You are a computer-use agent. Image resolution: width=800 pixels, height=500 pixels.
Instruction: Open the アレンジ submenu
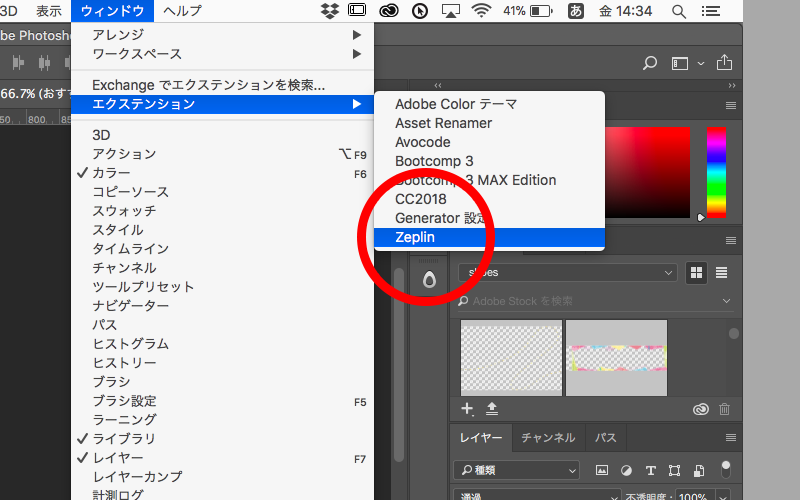(223, 35)
